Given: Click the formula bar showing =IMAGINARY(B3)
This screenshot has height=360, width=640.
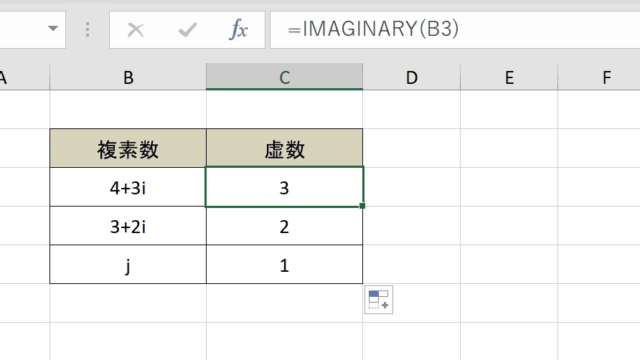Looking at the screenshot, I should tap(455, 30).
